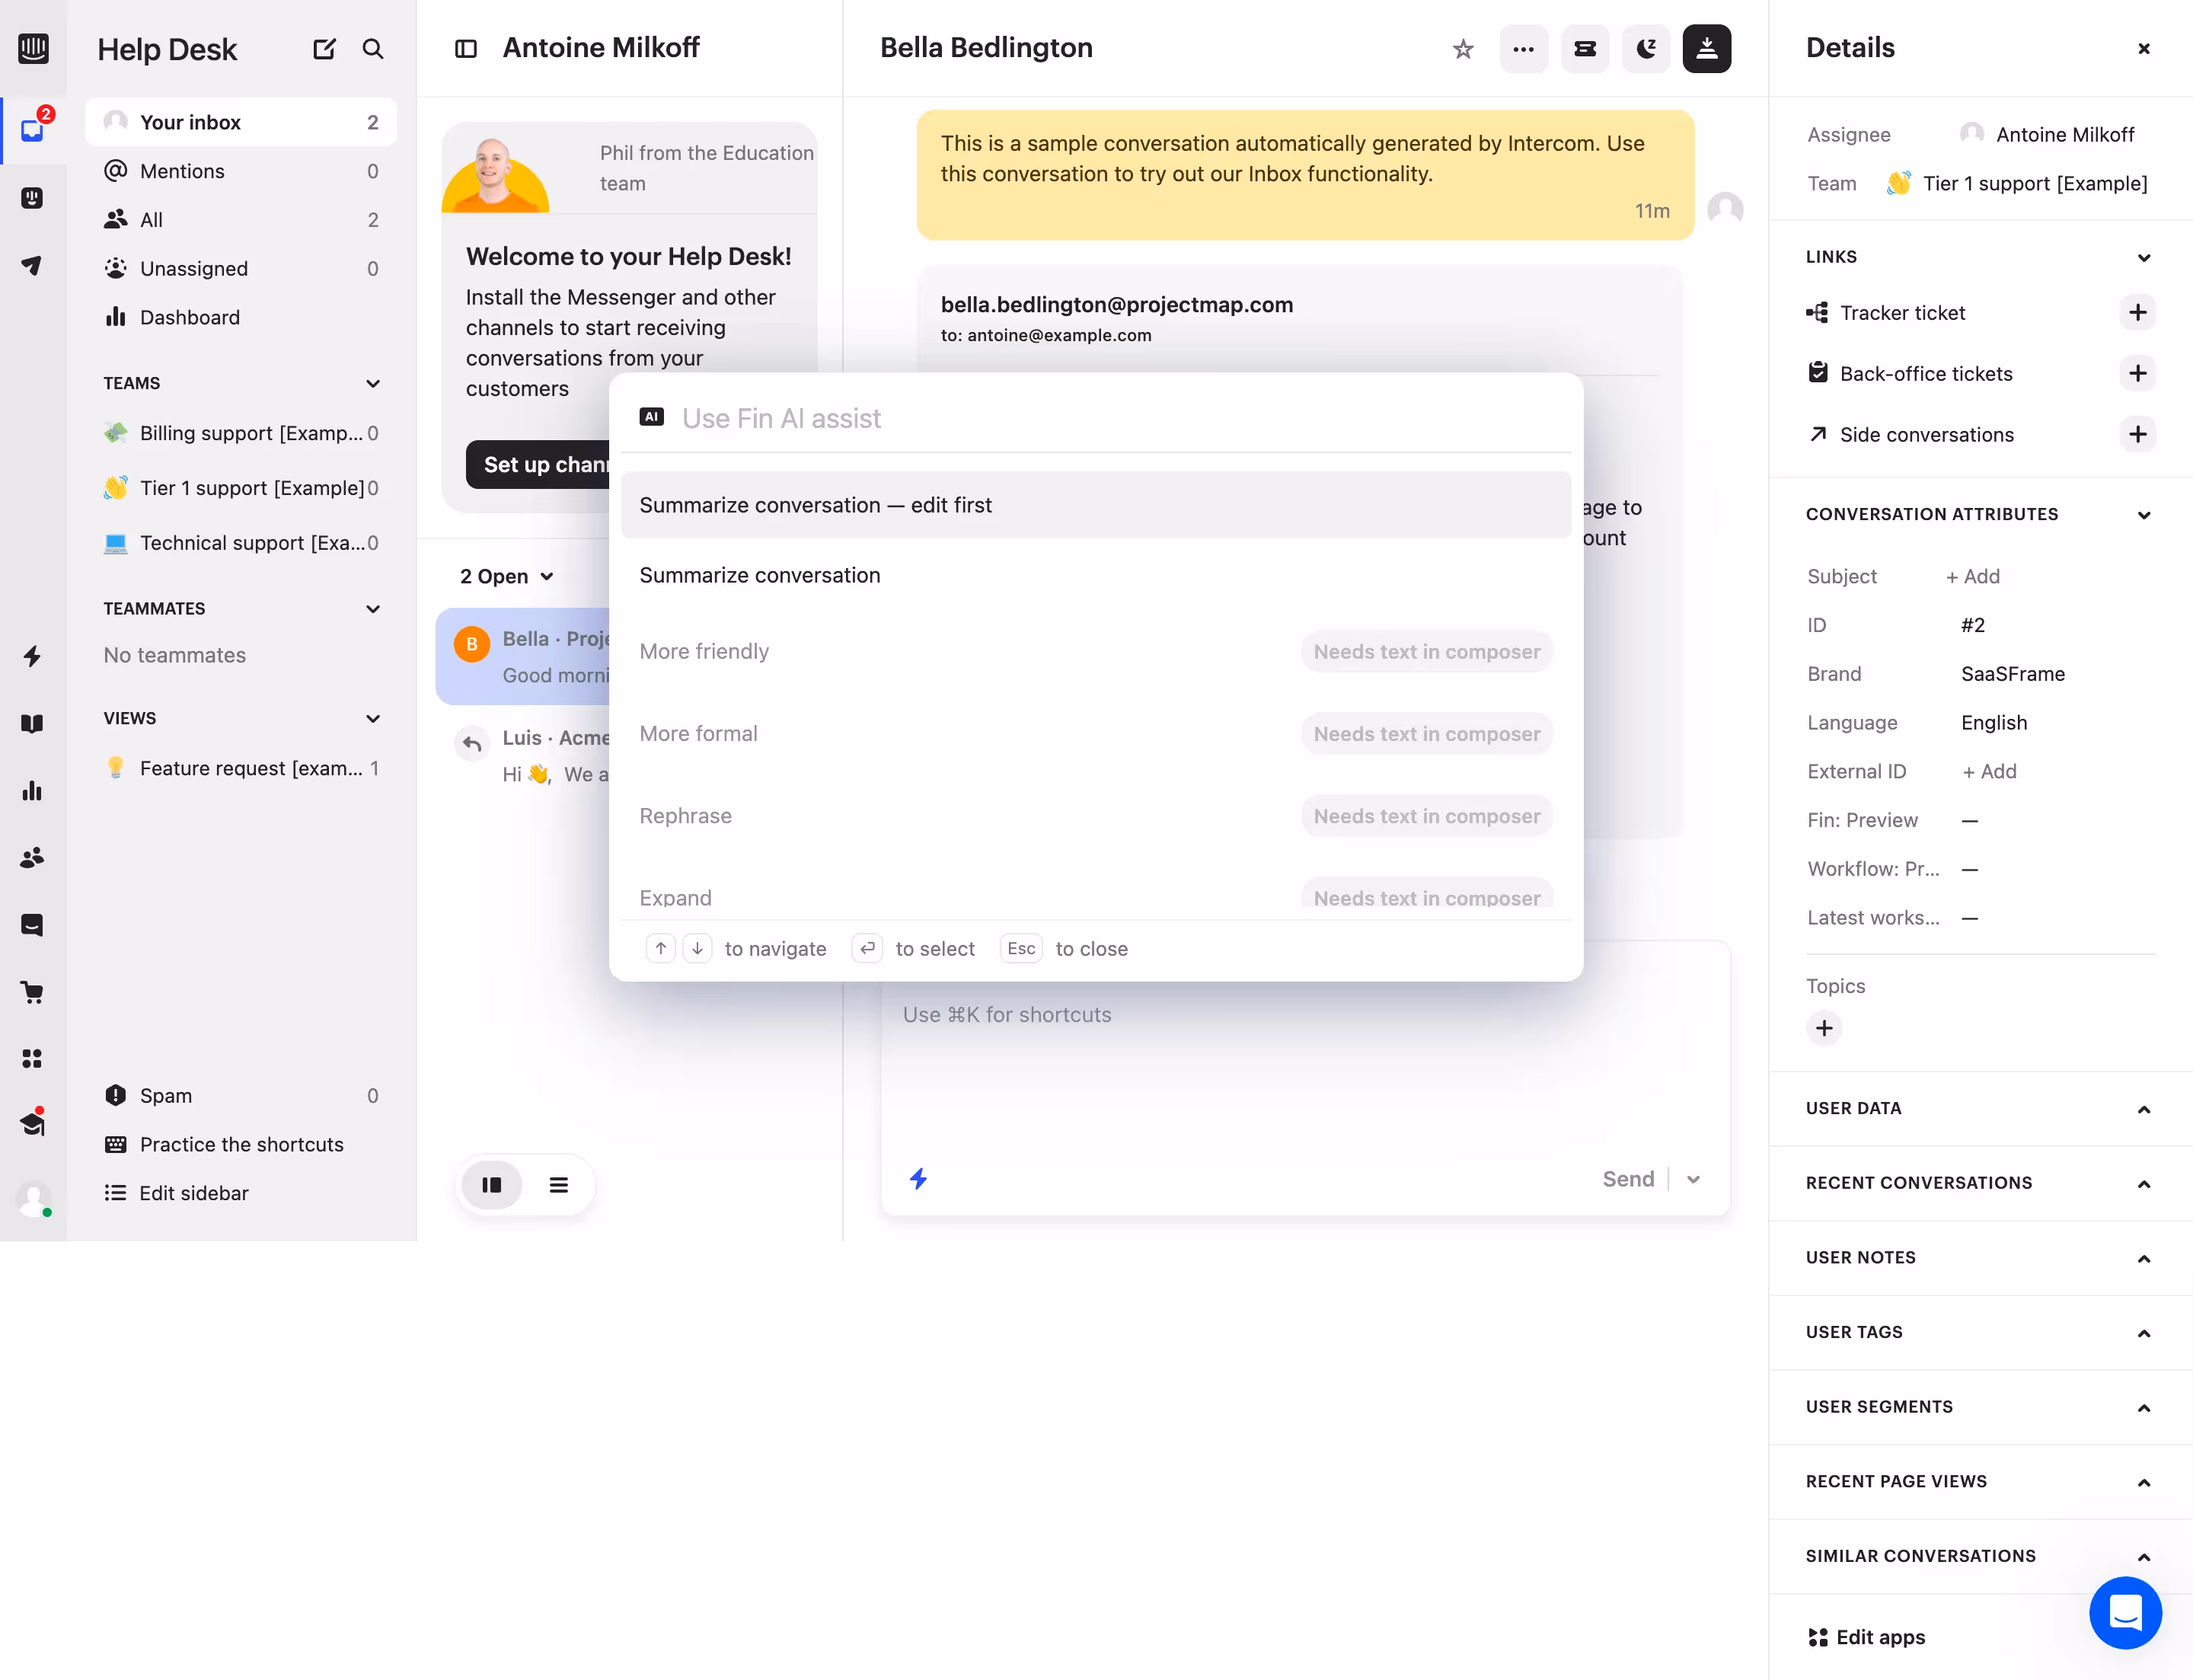Click Add next to Subject attribute
This screenshot has width=2193, height=1680.
click(1972, 576)
